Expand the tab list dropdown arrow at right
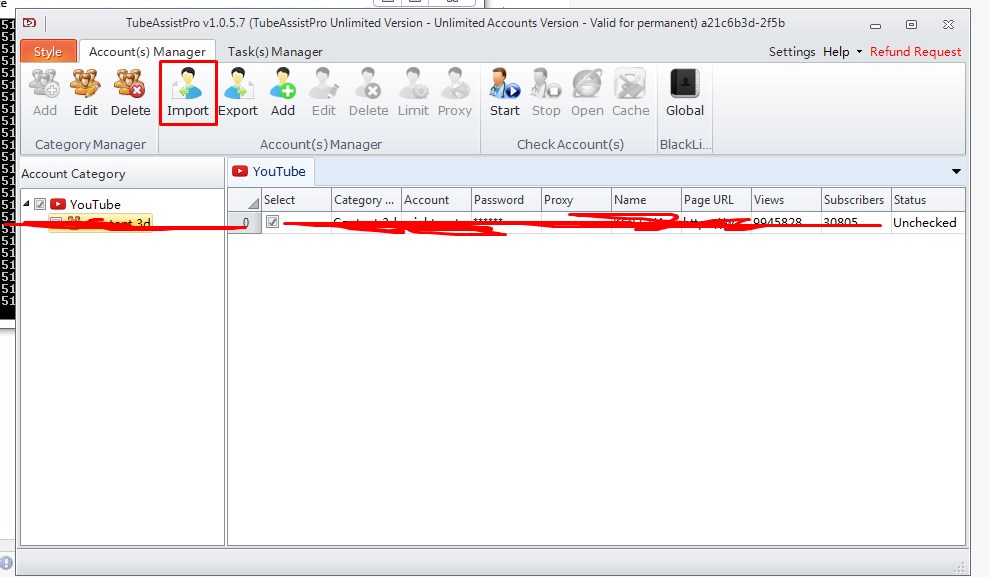The width and height of the screenshot is (989, 577). point(956,172)
